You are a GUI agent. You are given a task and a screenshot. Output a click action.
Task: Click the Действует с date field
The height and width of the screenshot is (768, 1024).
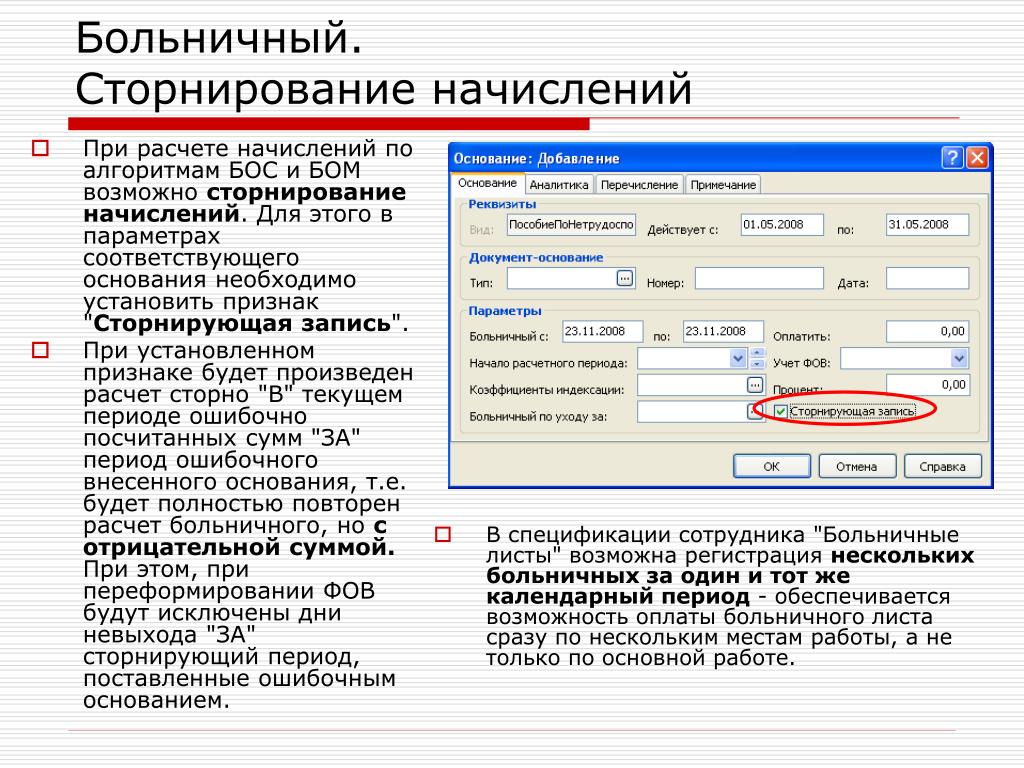tap(782, 225)
